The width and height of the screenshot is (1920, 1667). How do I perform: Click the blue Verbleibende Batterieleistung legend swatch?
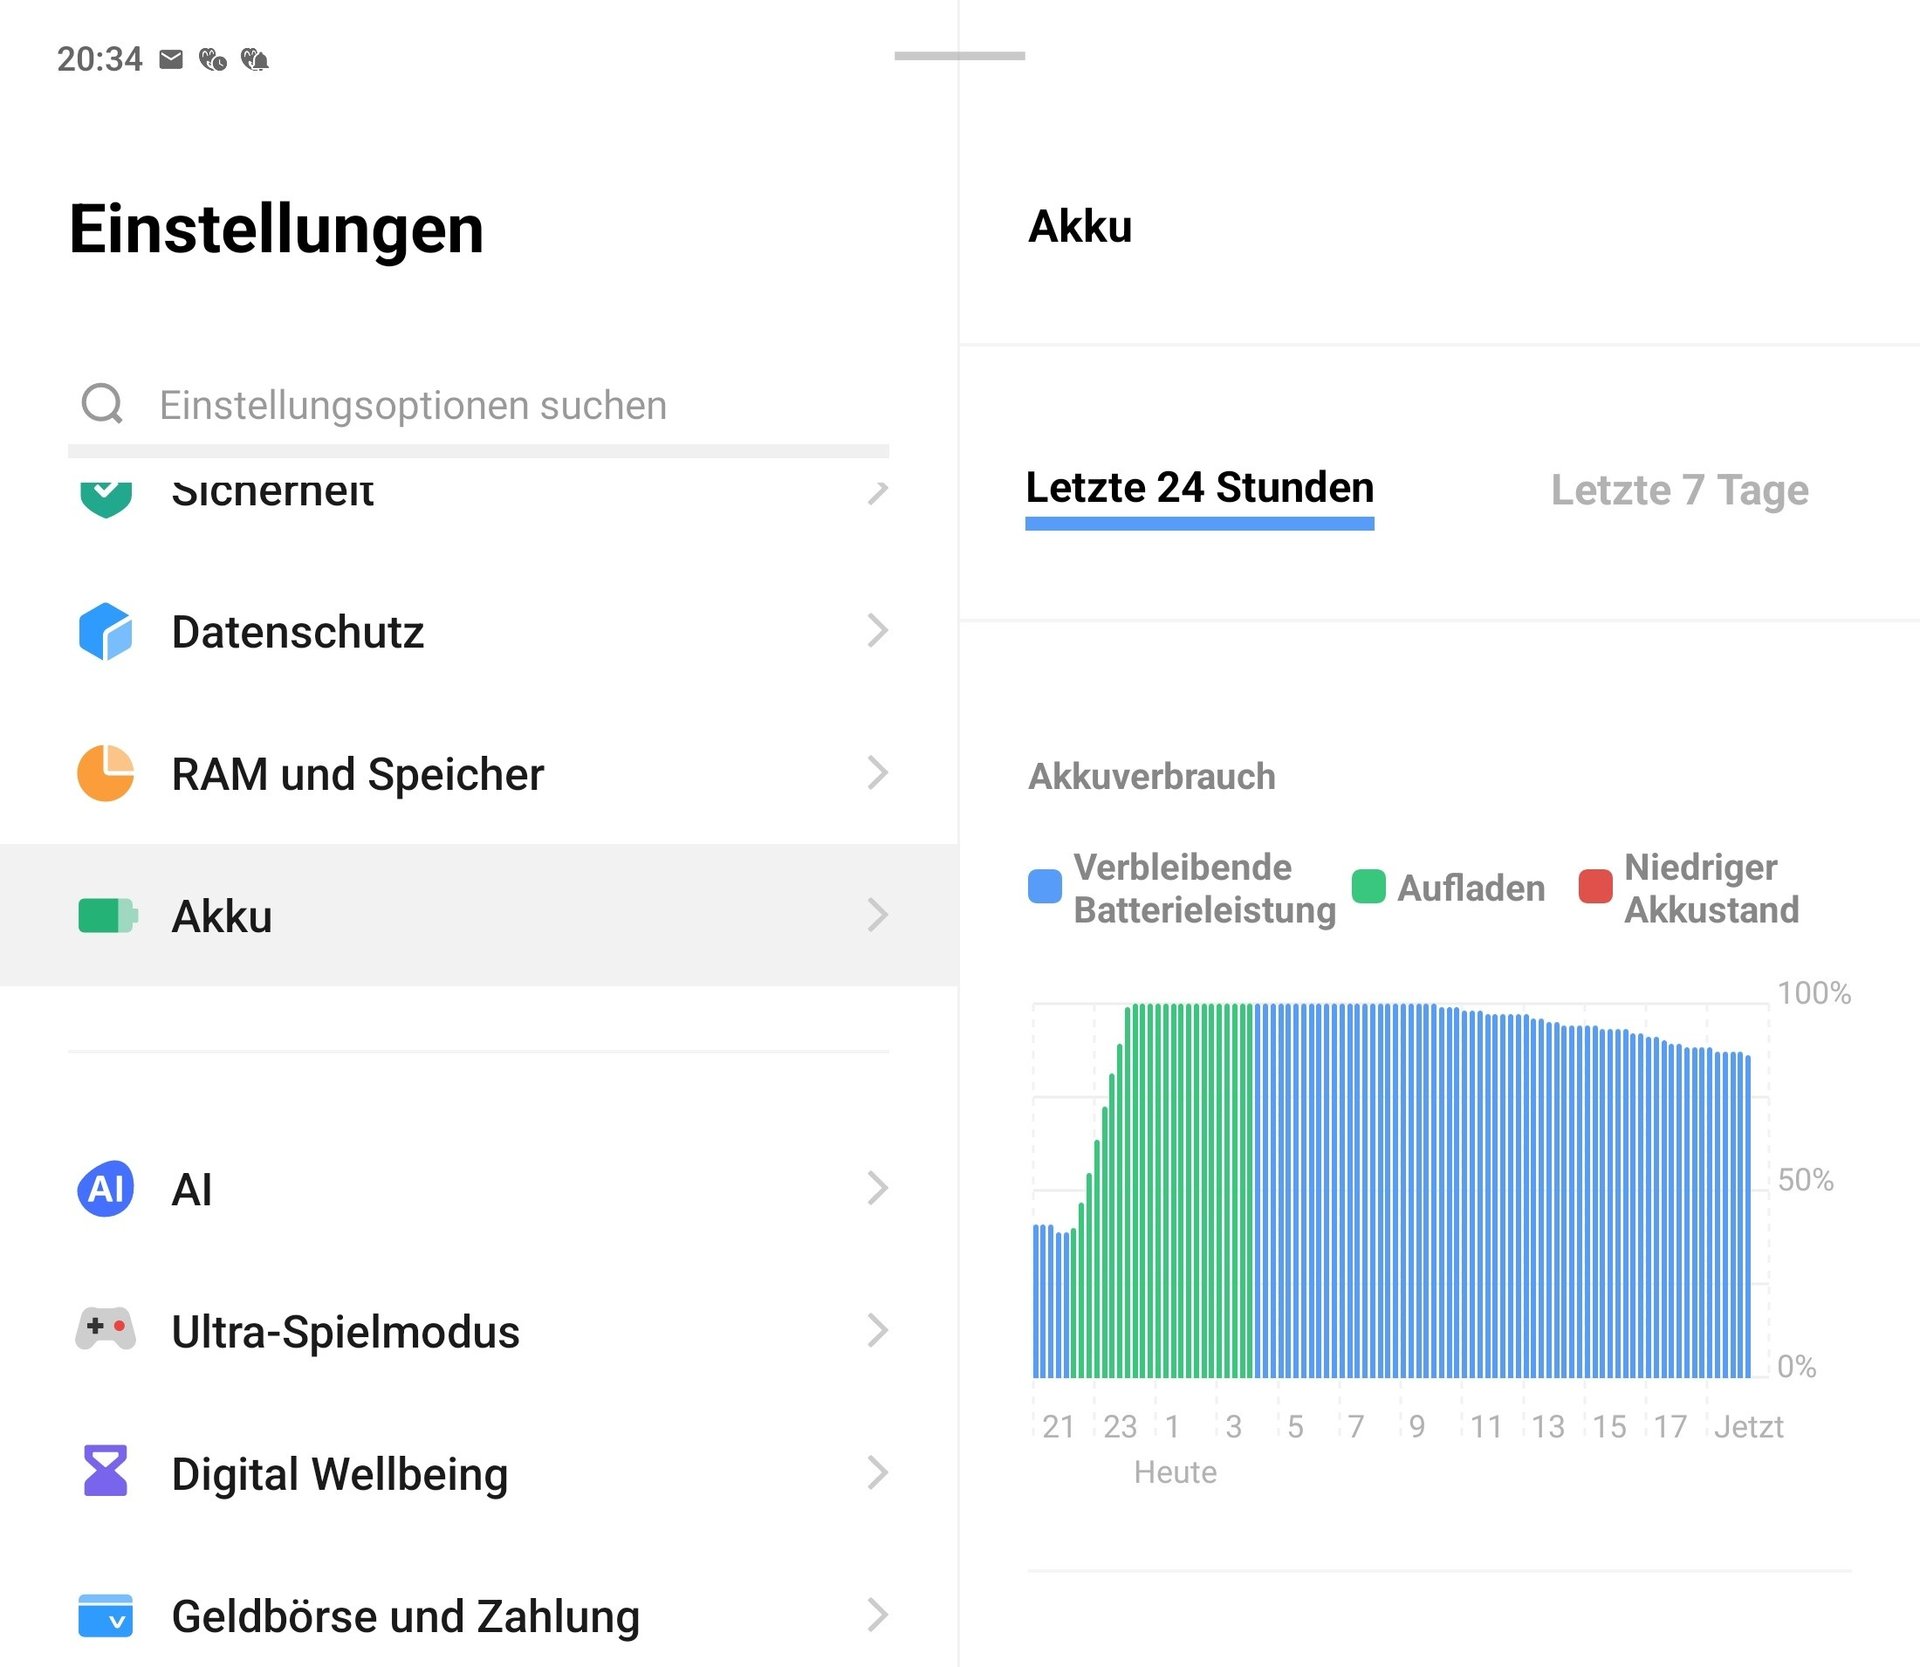click(x=1045, y=887)
